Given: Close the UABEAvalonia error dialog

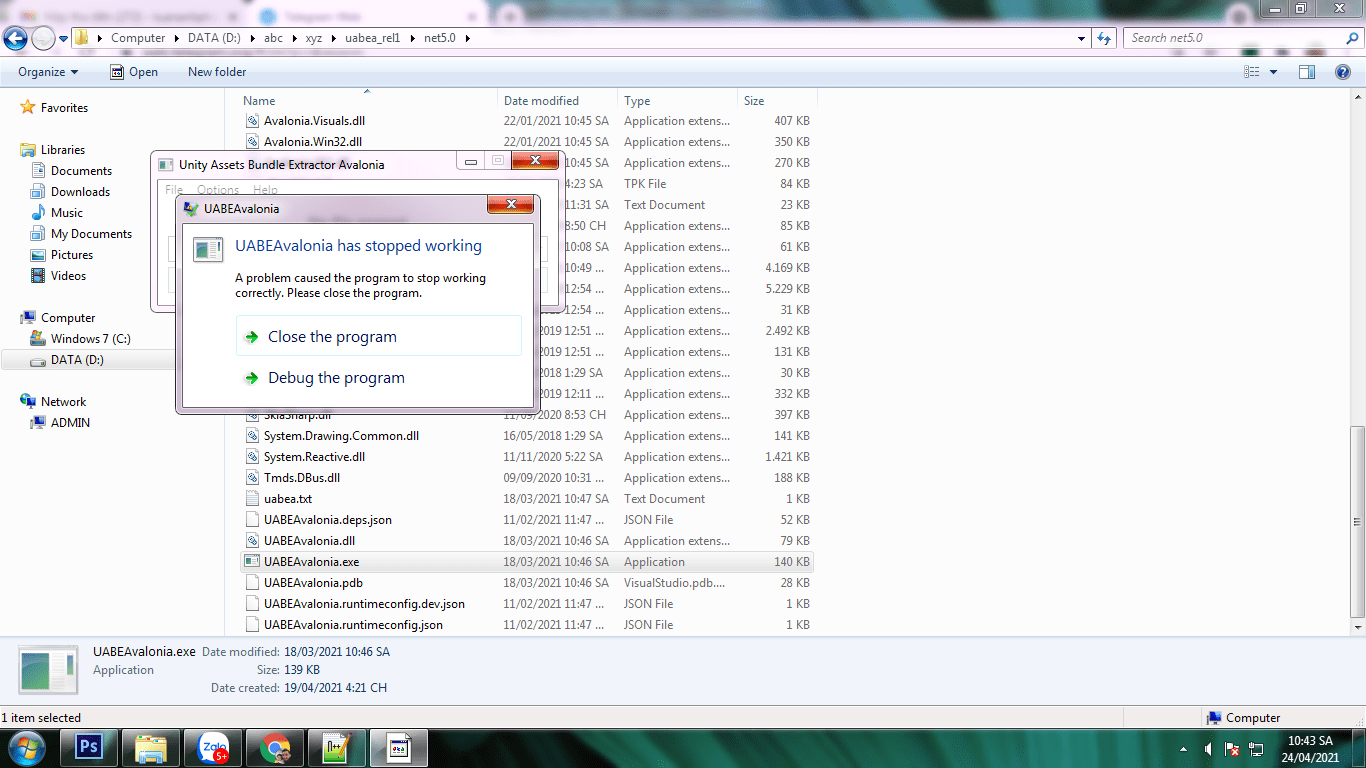Looking at the screenshot, I should [x=510, y=205].
